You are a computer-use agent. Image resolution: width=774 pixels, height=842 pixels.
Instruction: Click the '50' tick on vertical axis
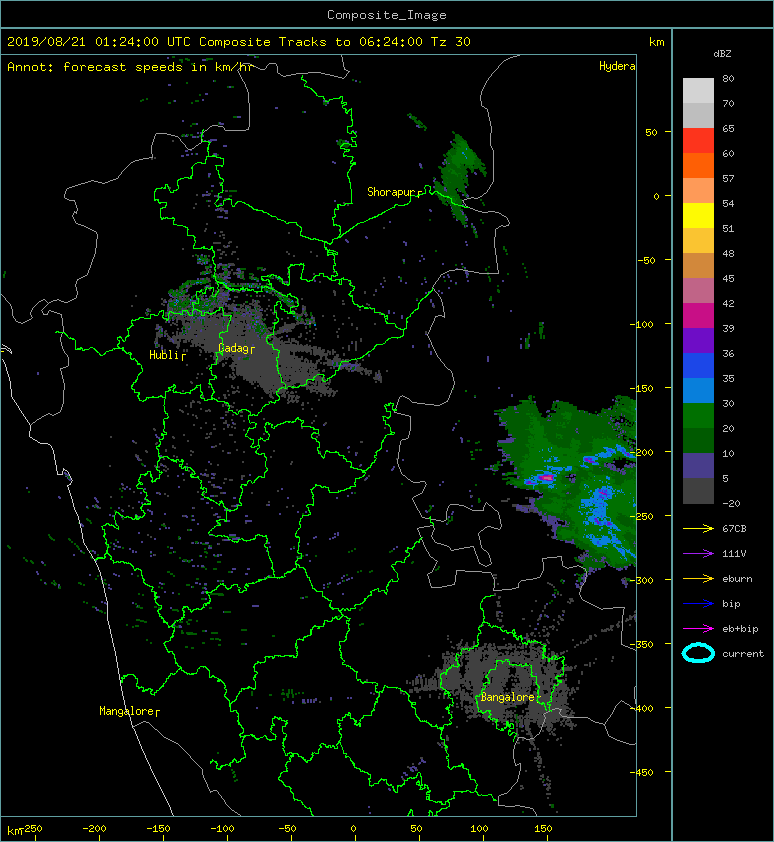tap(651, 132)
